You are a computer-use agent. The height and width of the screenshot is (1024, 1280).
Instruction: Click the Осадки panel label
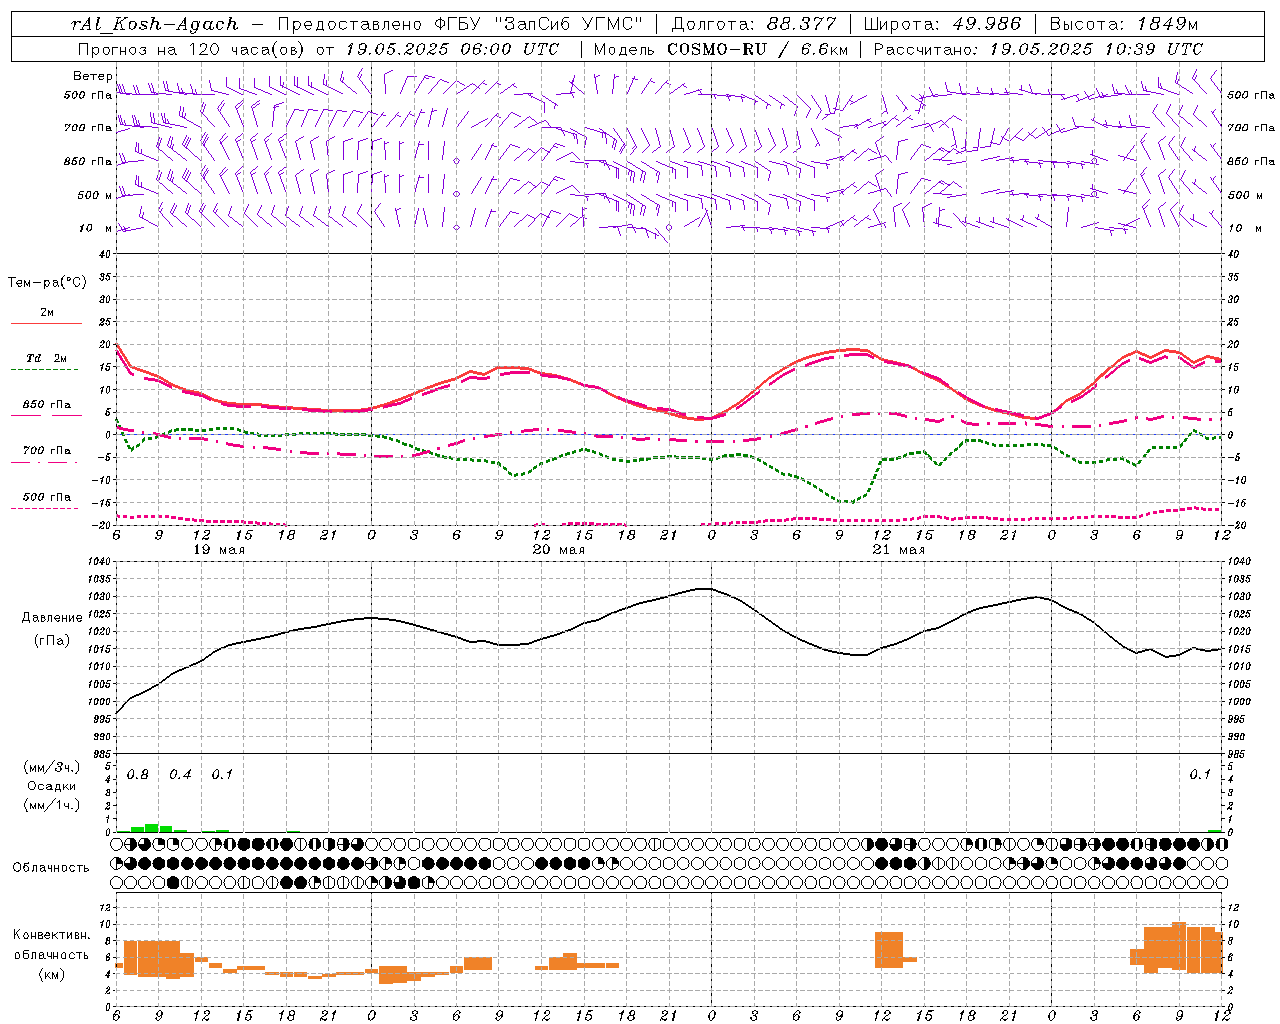pyautogui.click(x=52, y=786)
